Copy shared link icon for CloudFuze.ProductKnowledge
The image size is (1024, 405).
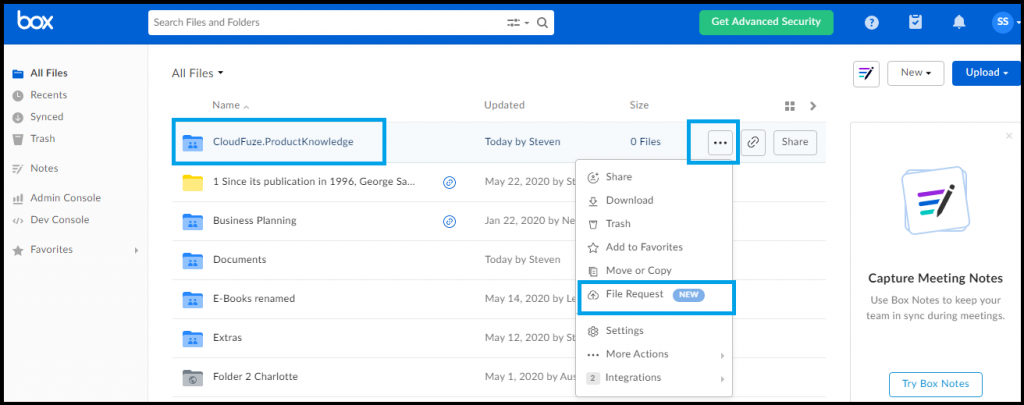(754, 142)
